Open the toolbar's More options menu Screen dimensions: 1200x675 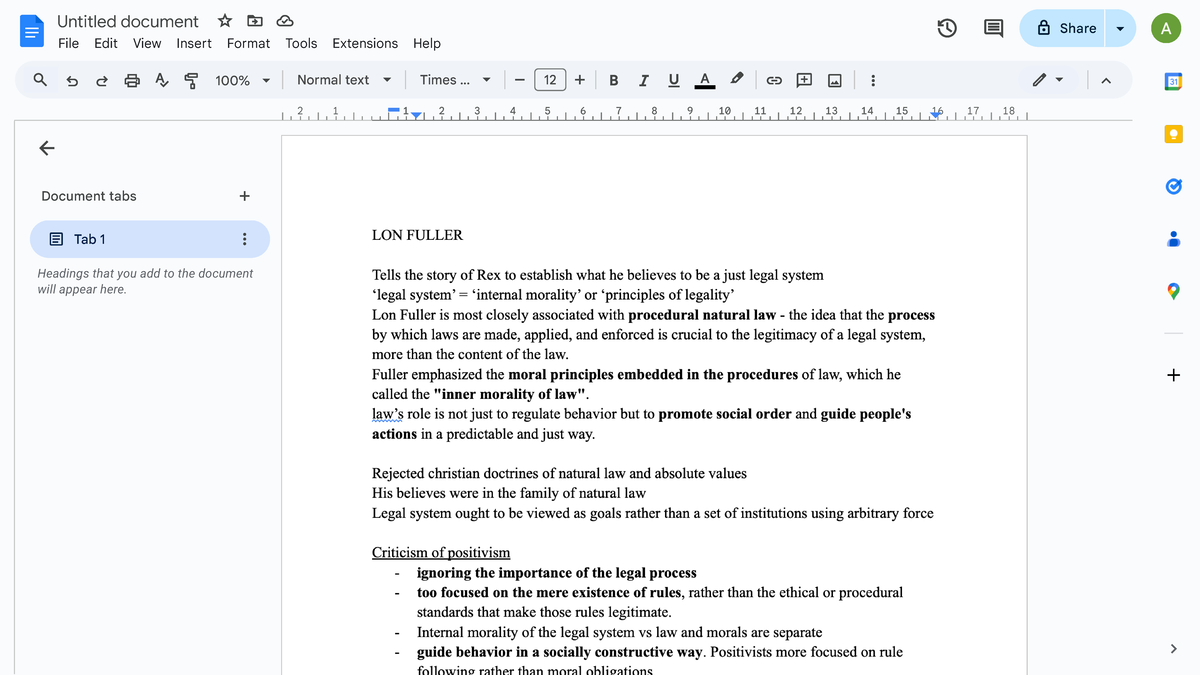pos(873,80)
